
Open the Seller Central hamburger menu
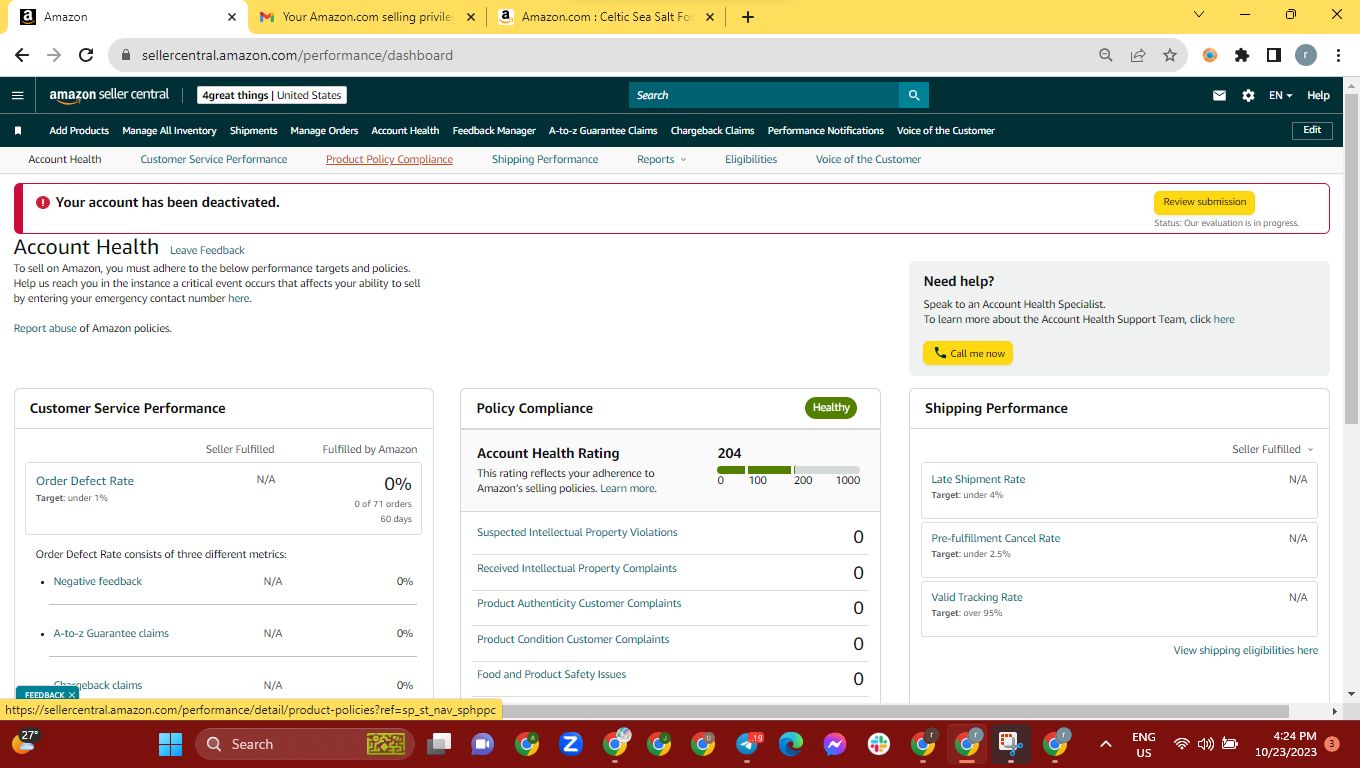pos(17,96)
